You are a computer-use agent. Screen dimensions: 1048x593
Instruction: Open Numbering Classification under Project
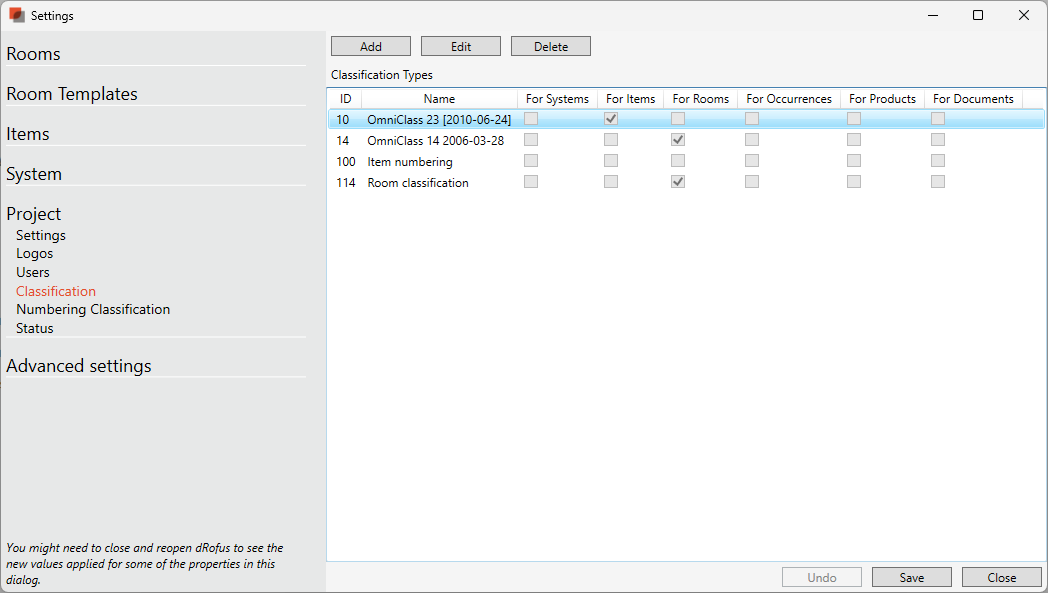pos(93,309)
